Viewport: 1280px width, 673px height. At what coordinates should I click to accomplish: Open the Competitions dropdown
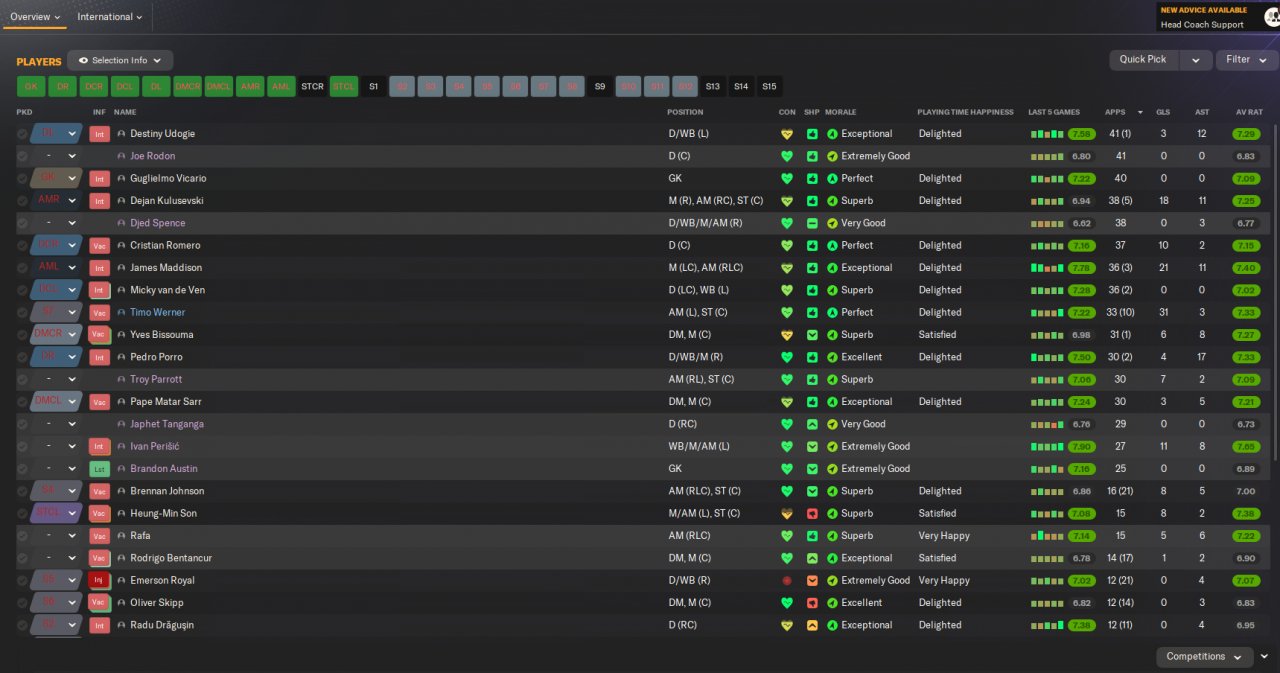point(1204,657)
